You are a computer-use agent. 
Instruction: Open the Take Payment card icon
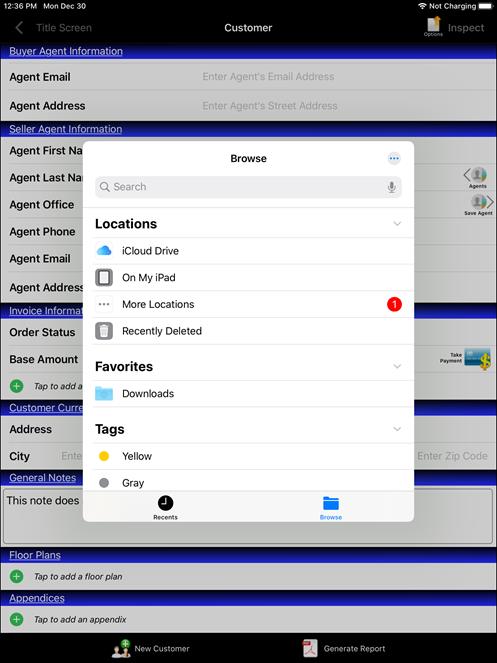[x=478, y=359]
